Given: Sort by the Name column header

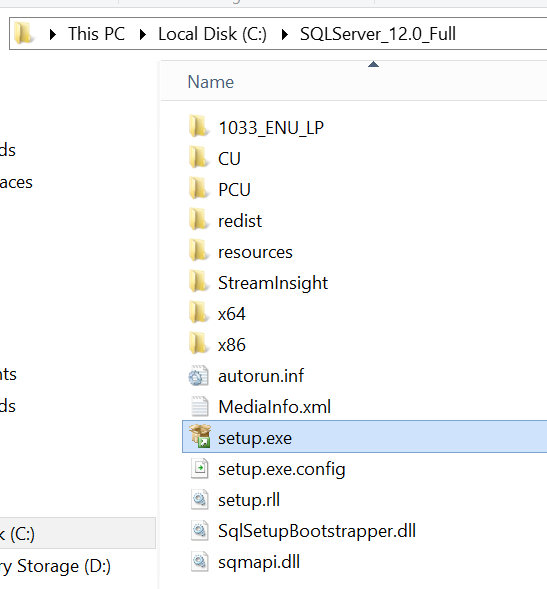Looking at the screenshot, I should point(211,82).
